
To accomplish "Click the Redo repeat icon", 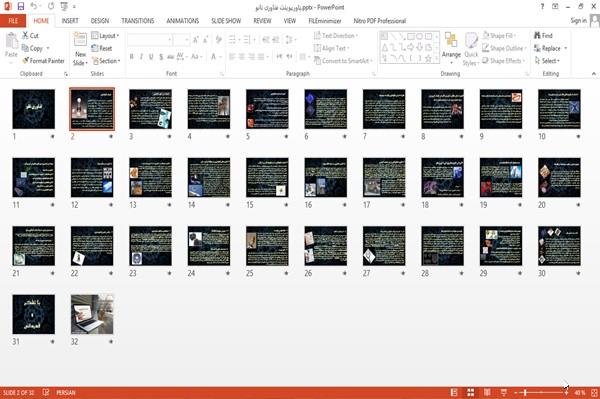I will (51, 6).
